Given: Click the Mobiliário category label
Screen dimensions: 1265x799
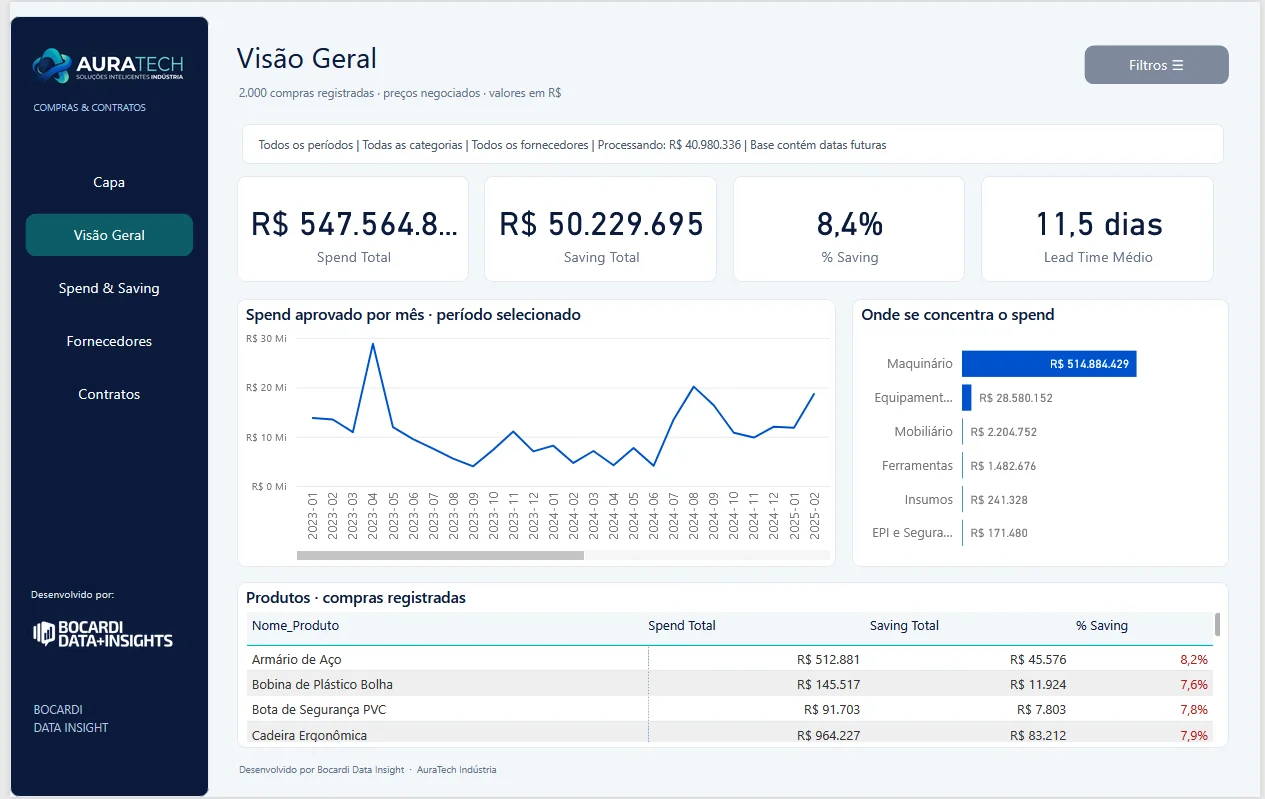Looking at the screenshot, I should (x=923, y=432).
